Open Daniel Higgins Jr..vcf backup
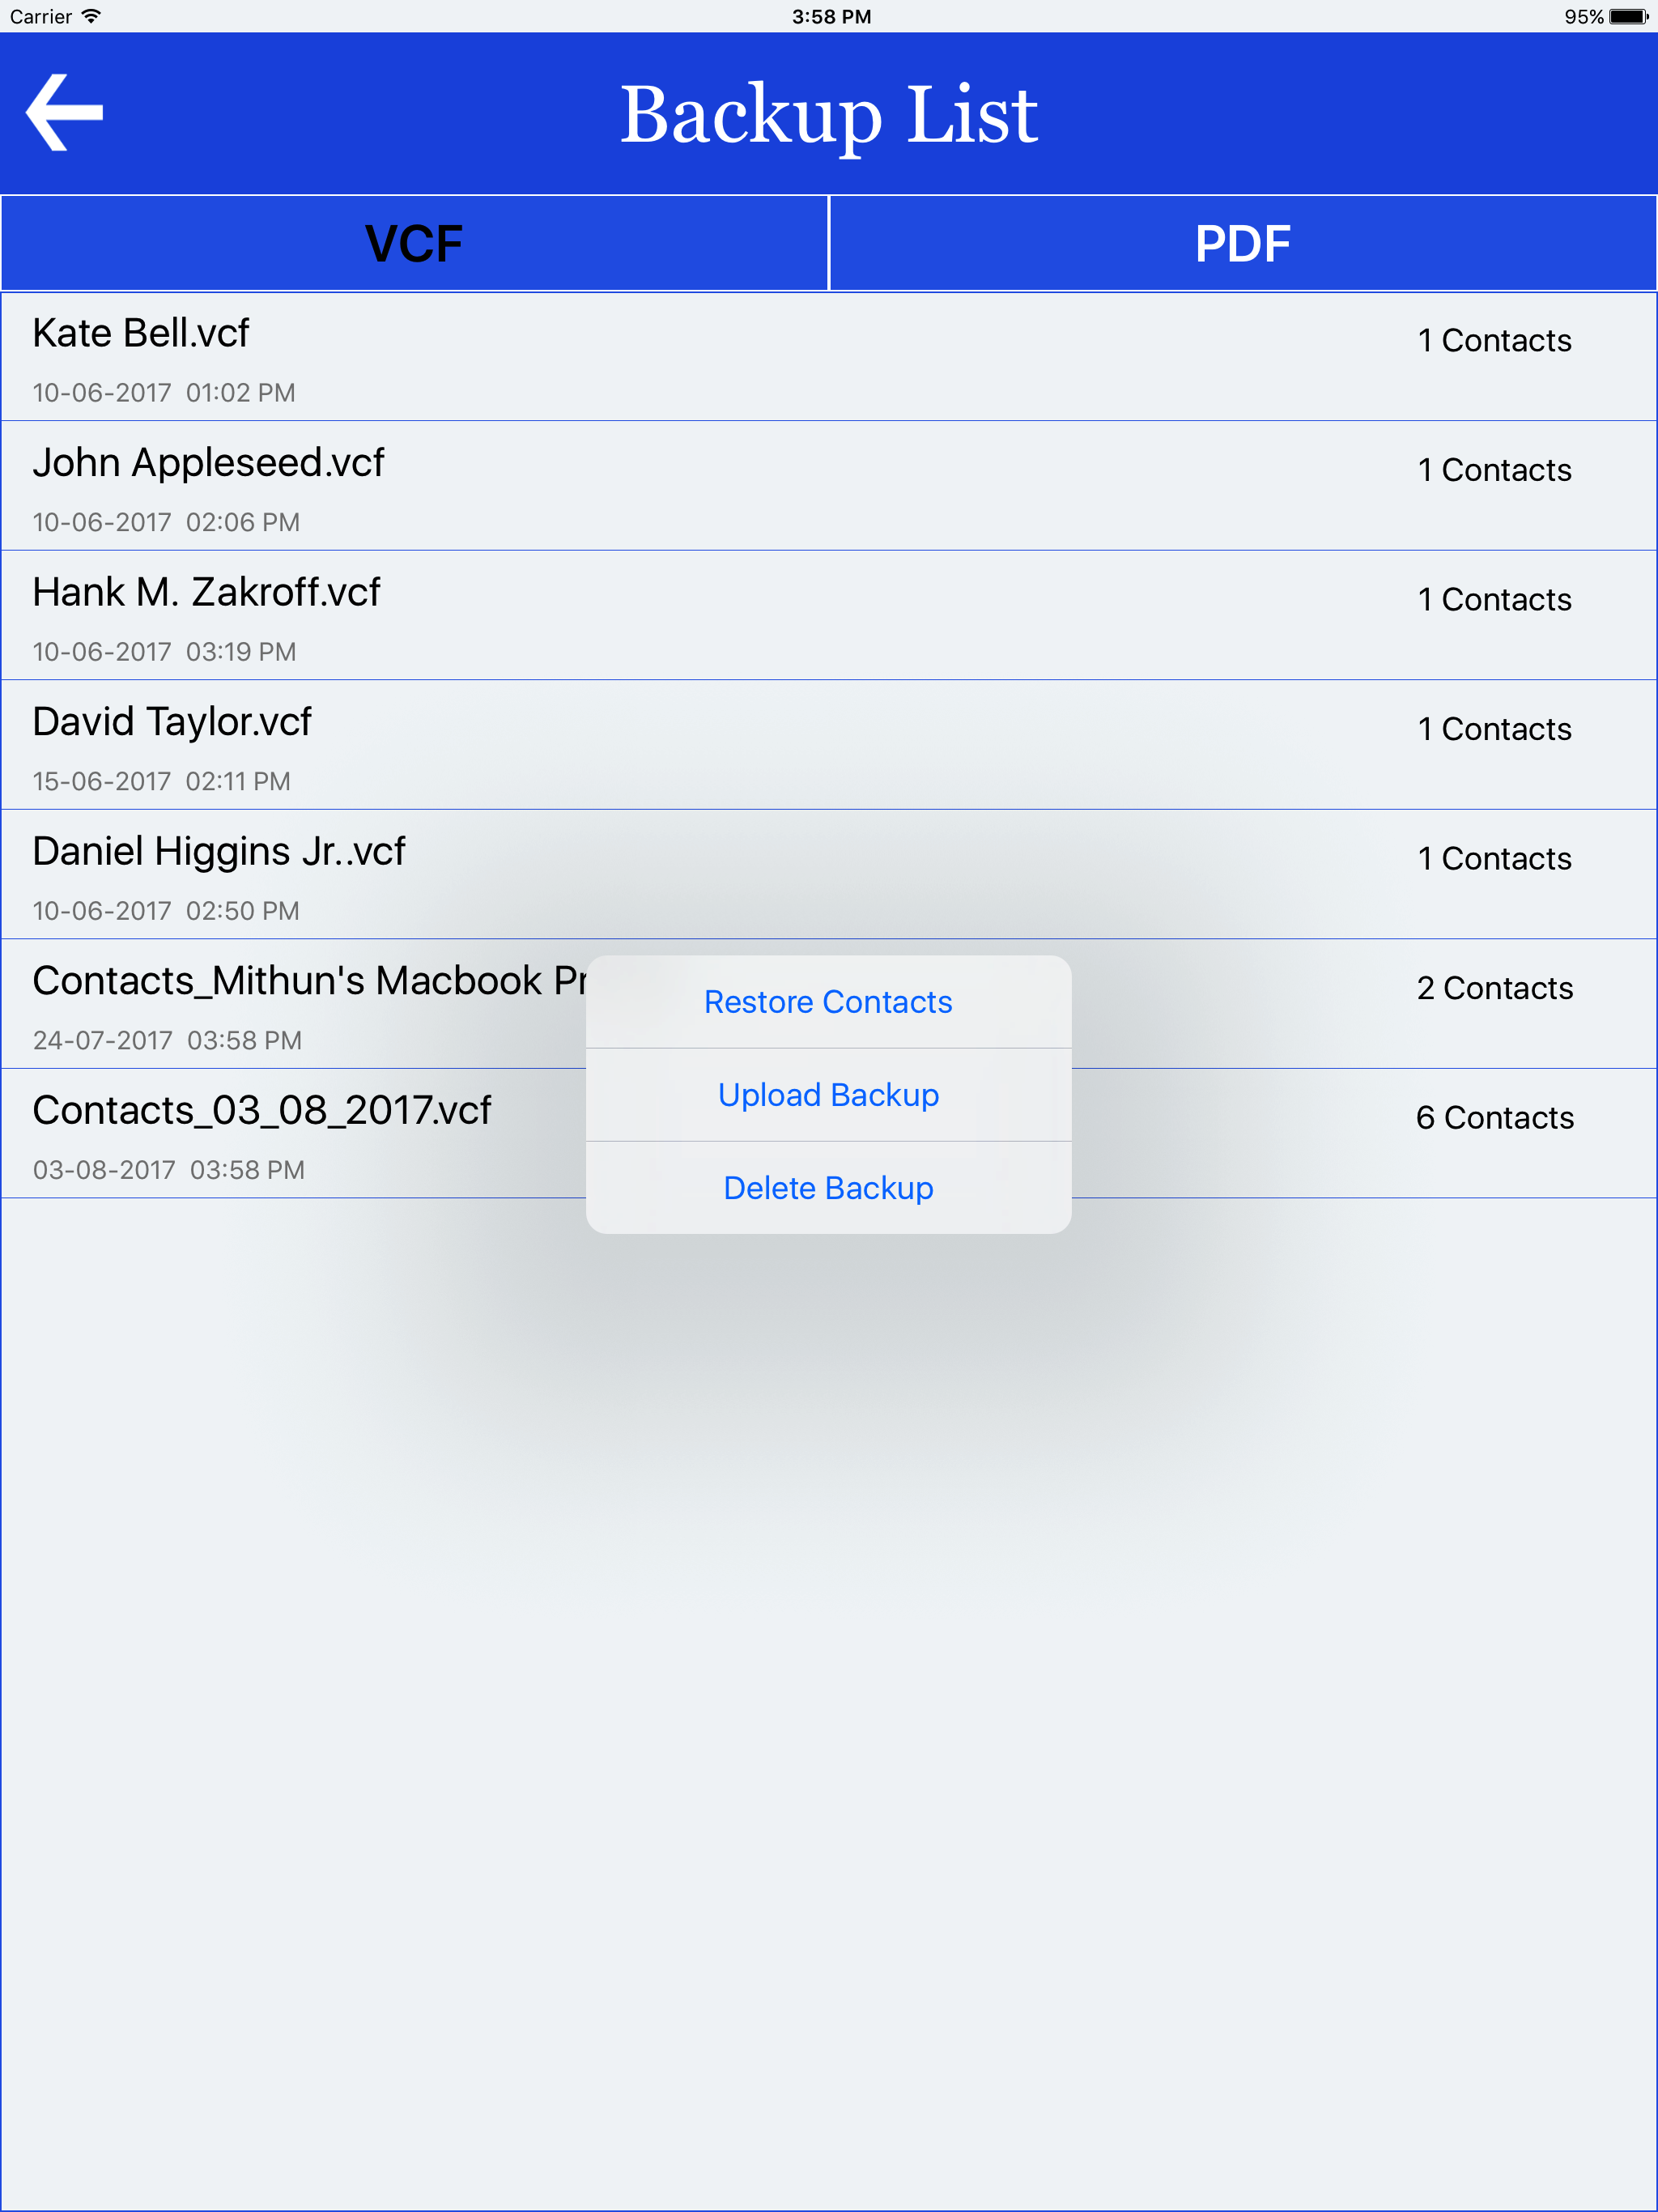1658x2212 pixels. click(x=829, y=875)
